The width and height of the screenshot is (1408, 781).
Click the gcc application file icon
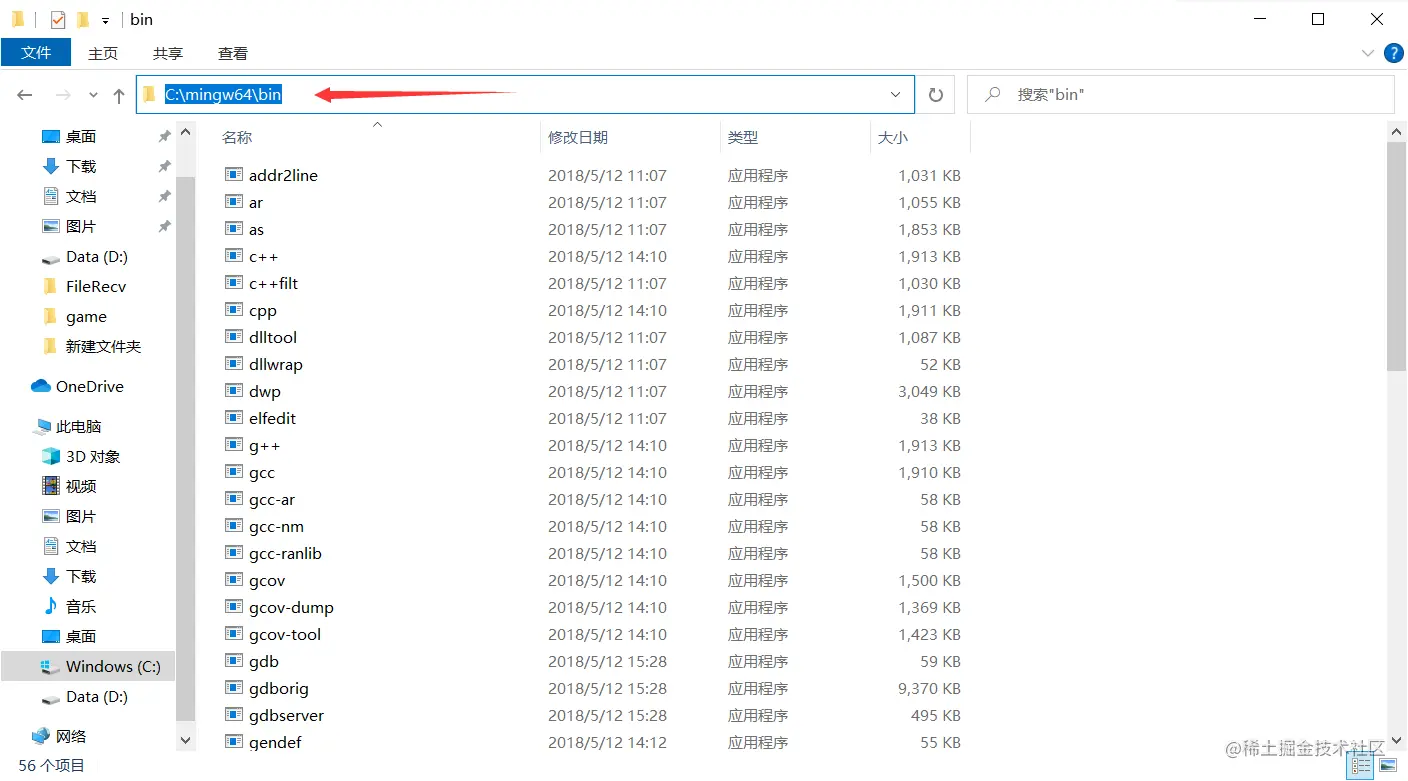[234, 472]
